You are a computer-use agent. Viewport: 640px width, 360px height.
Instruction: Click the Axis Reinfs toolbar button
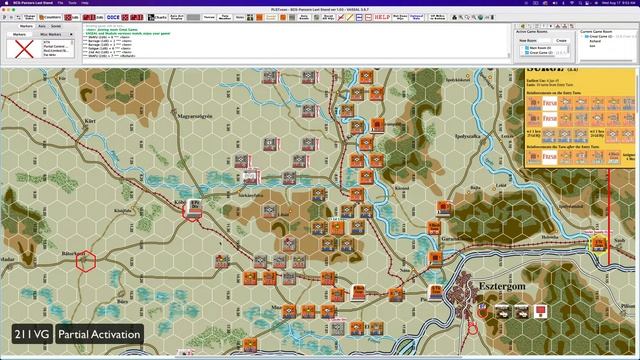(x=304, y=17)
